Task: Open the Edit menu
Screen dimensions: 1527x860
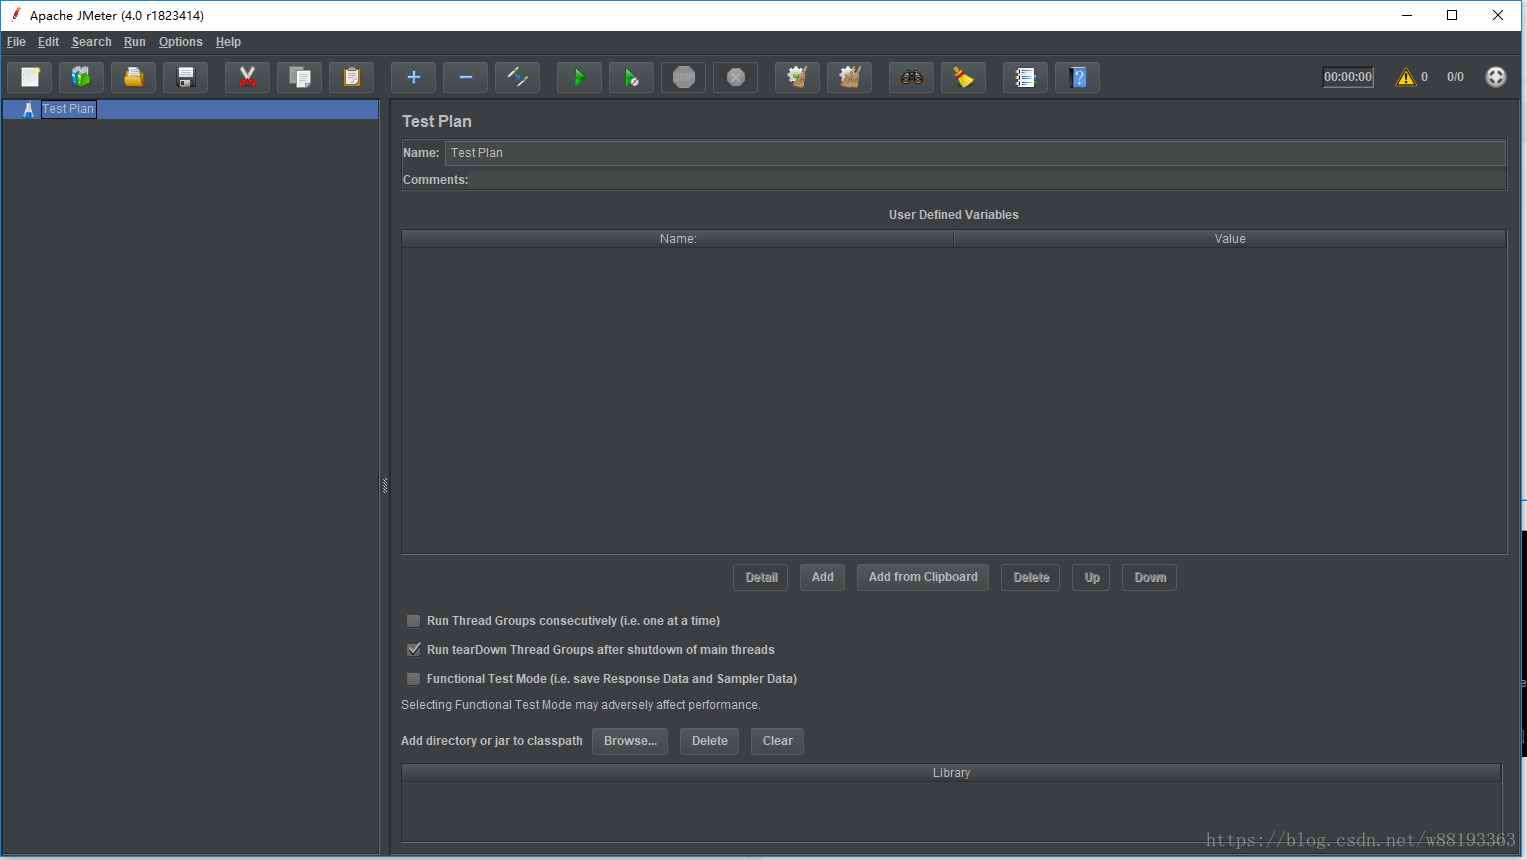Action: pyautogui.click(x=48, y=42)
